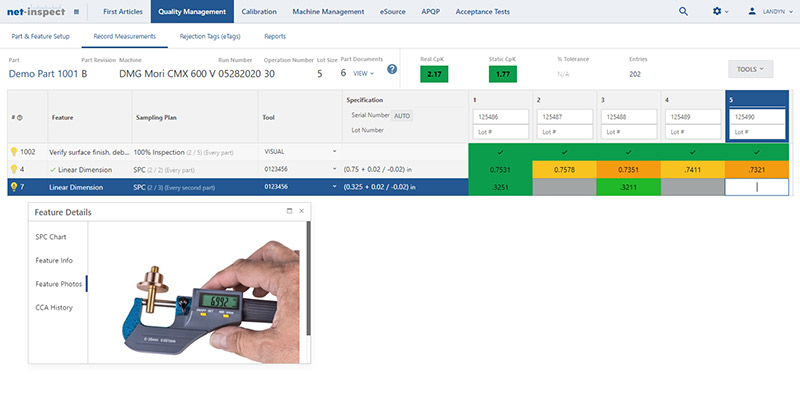Image resolution: width=800 pixels, height=399 pixels.
Task: Click the Demo Part 1001 link
Action: [x=43, y=73]
